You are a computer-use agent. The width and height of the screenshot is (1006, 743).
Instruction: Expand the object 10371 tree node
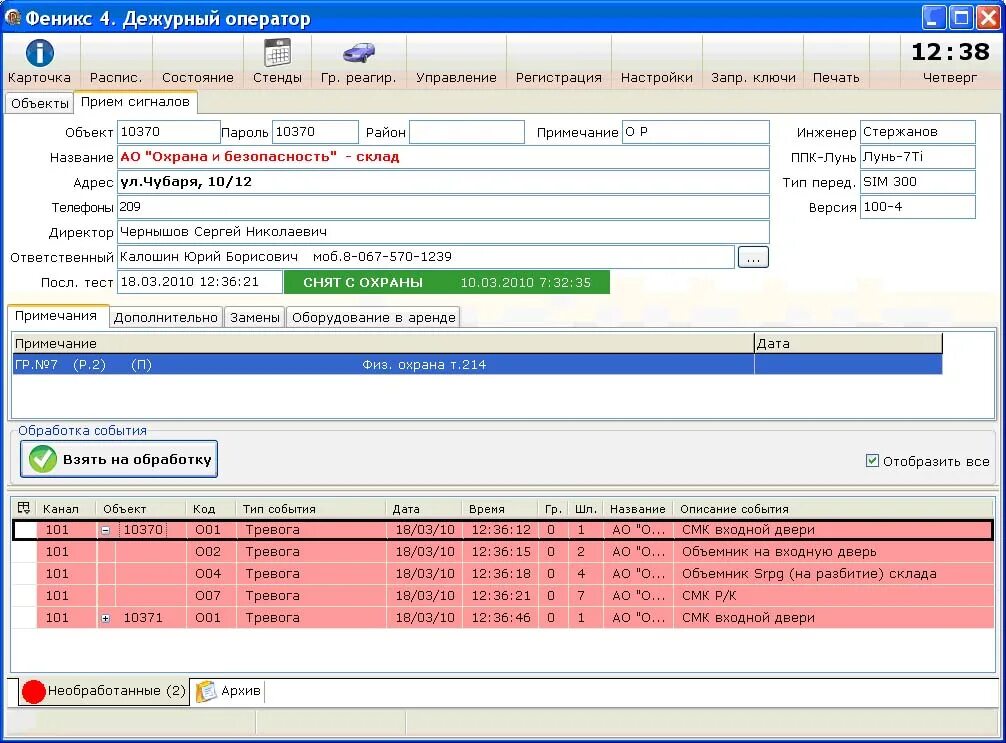click(x=106, y=619)
